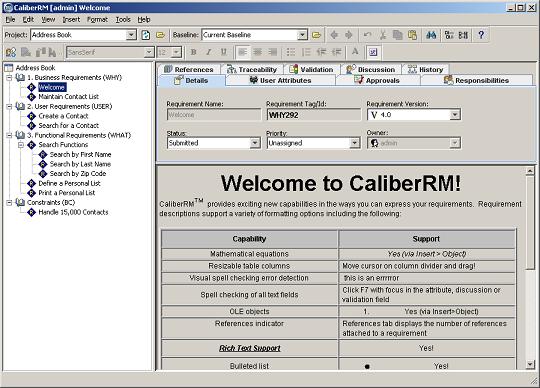The height and width of the screenshot is (388, 540).
Task: Click the binoculars find icon
Action: (x=431, y=35)
